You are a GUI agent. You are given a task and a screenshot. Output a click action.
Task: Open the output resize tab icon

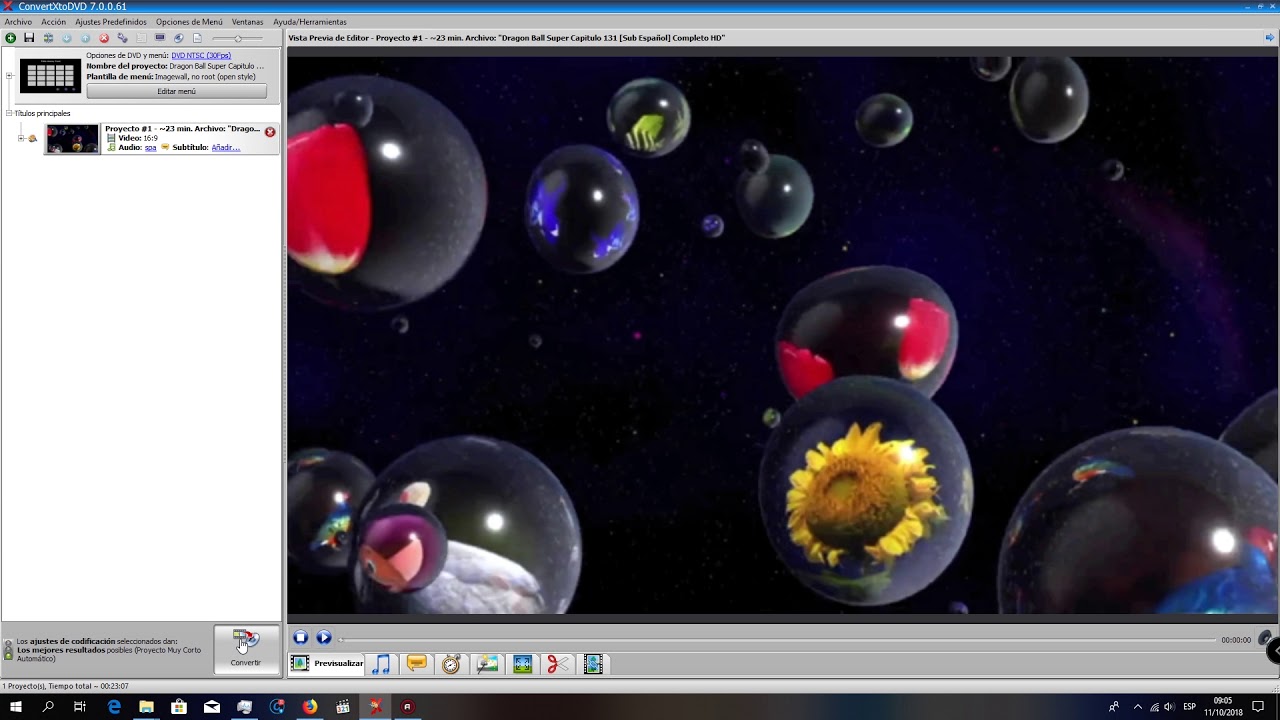pos(522,664)
